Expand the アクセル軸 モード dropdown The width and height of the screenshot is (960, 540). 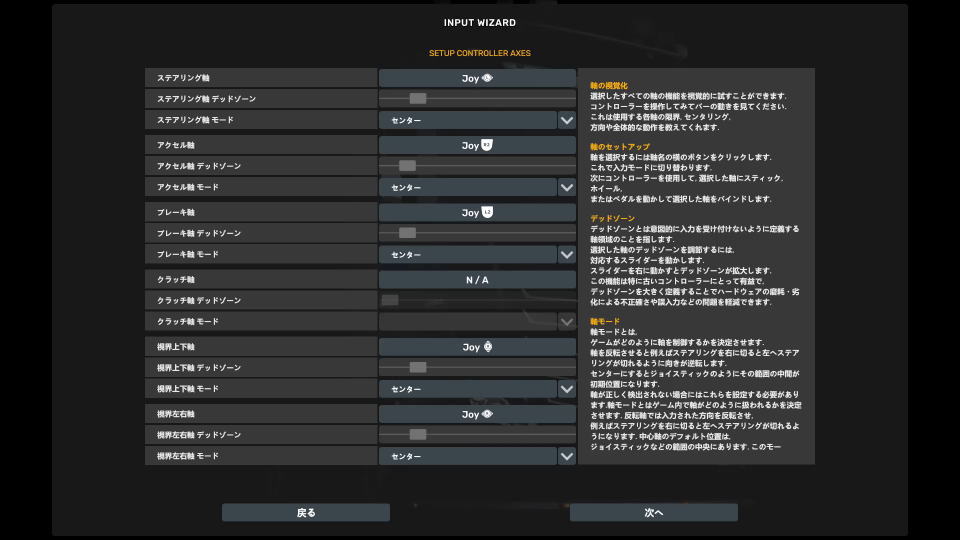(567, 187)
